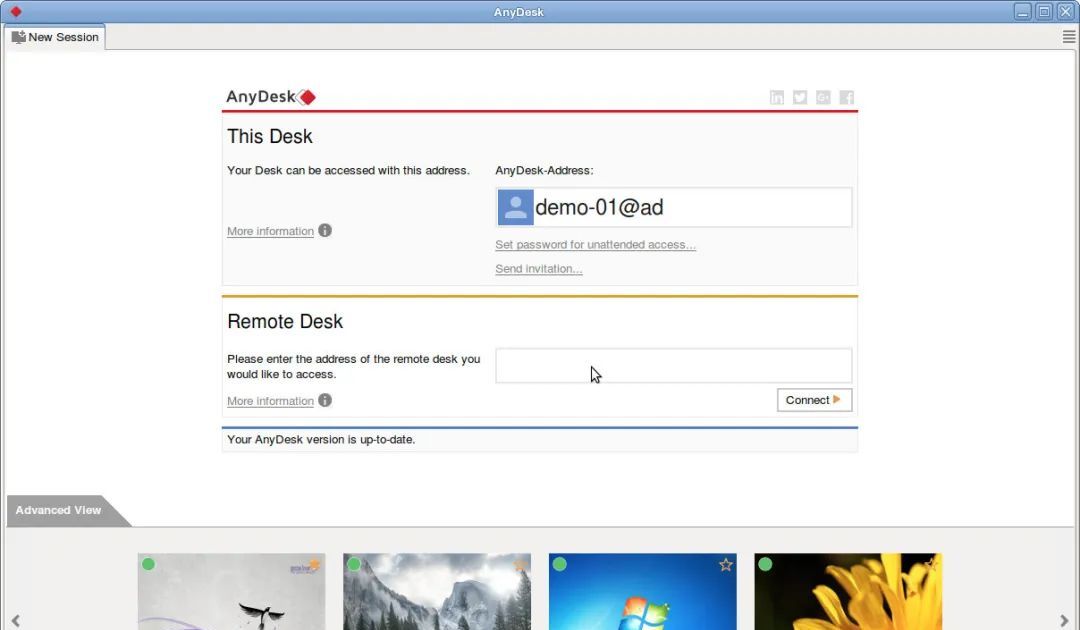Focus the remote desk address input field
Image resolution: width=1080 pixels, height=630 pixels.
(x=674, y=366)
